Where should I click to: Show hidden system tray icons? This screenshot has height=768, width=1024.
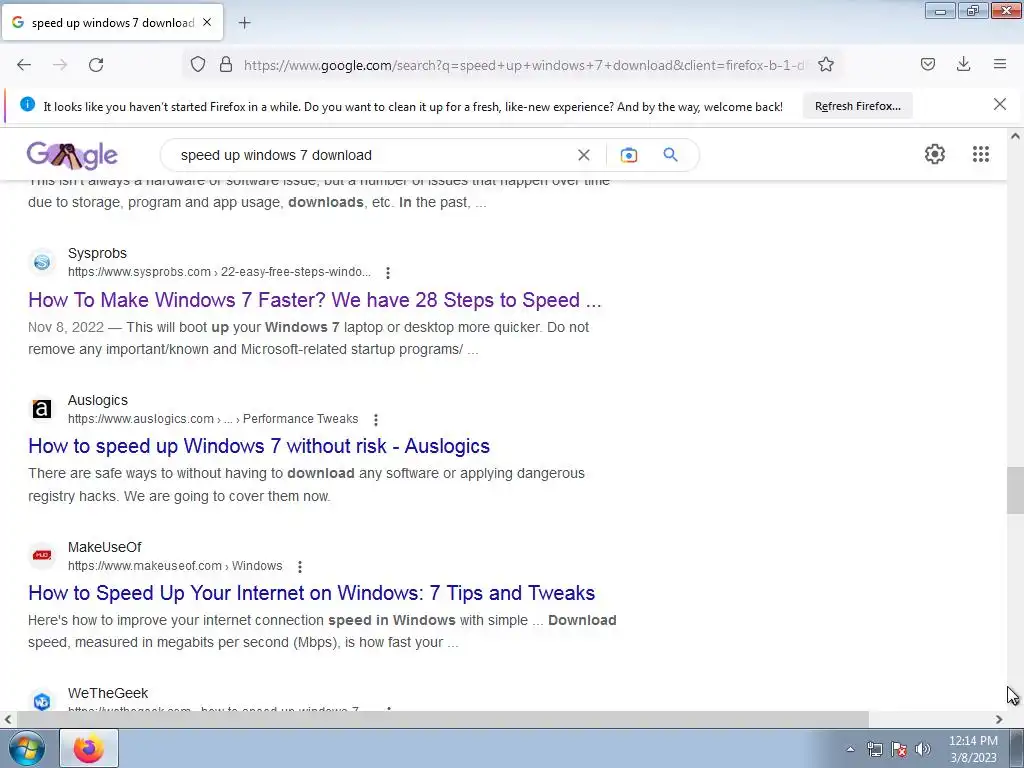tap(850, 749)
